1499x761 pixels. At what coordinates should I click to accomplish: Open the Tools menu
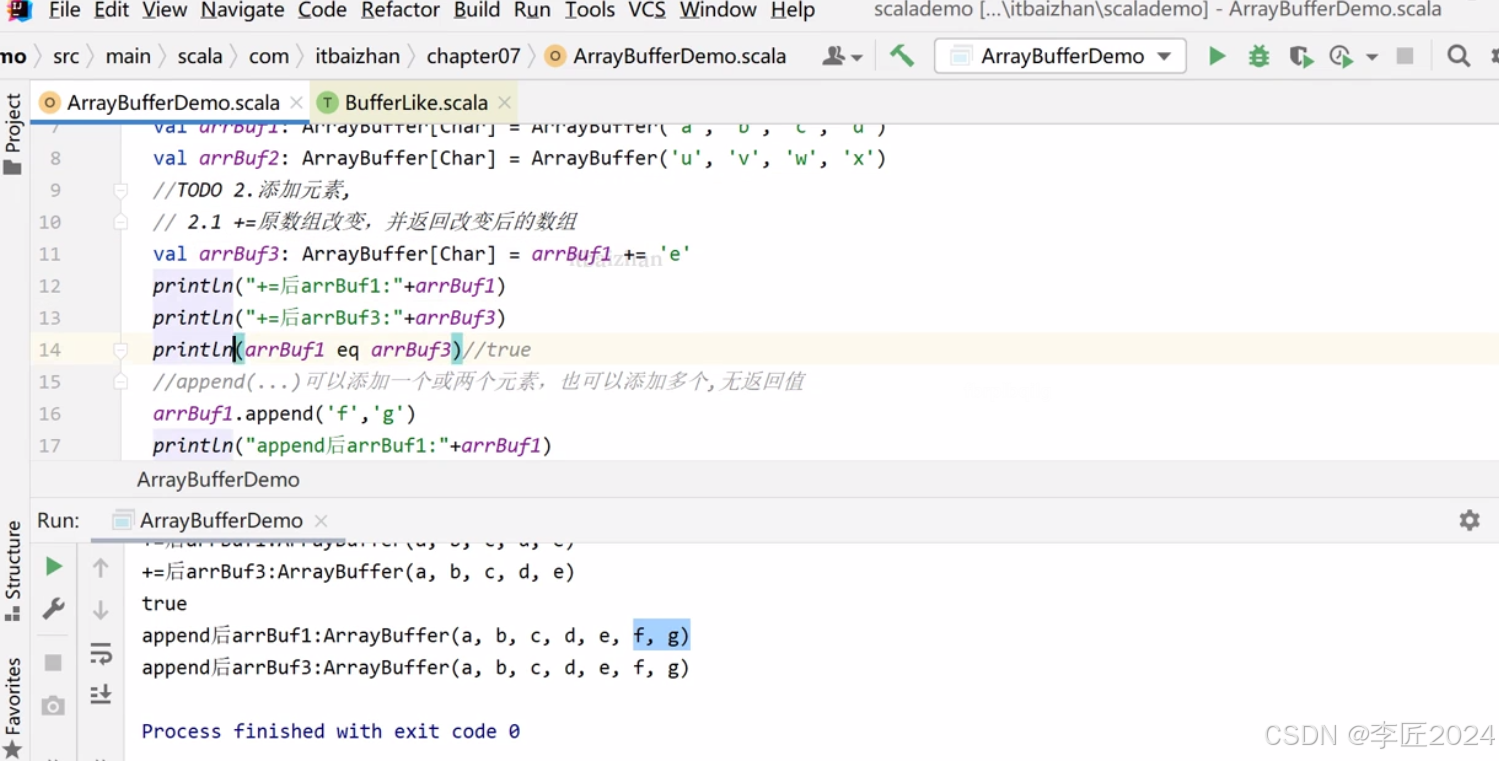[x=589, y=10]
